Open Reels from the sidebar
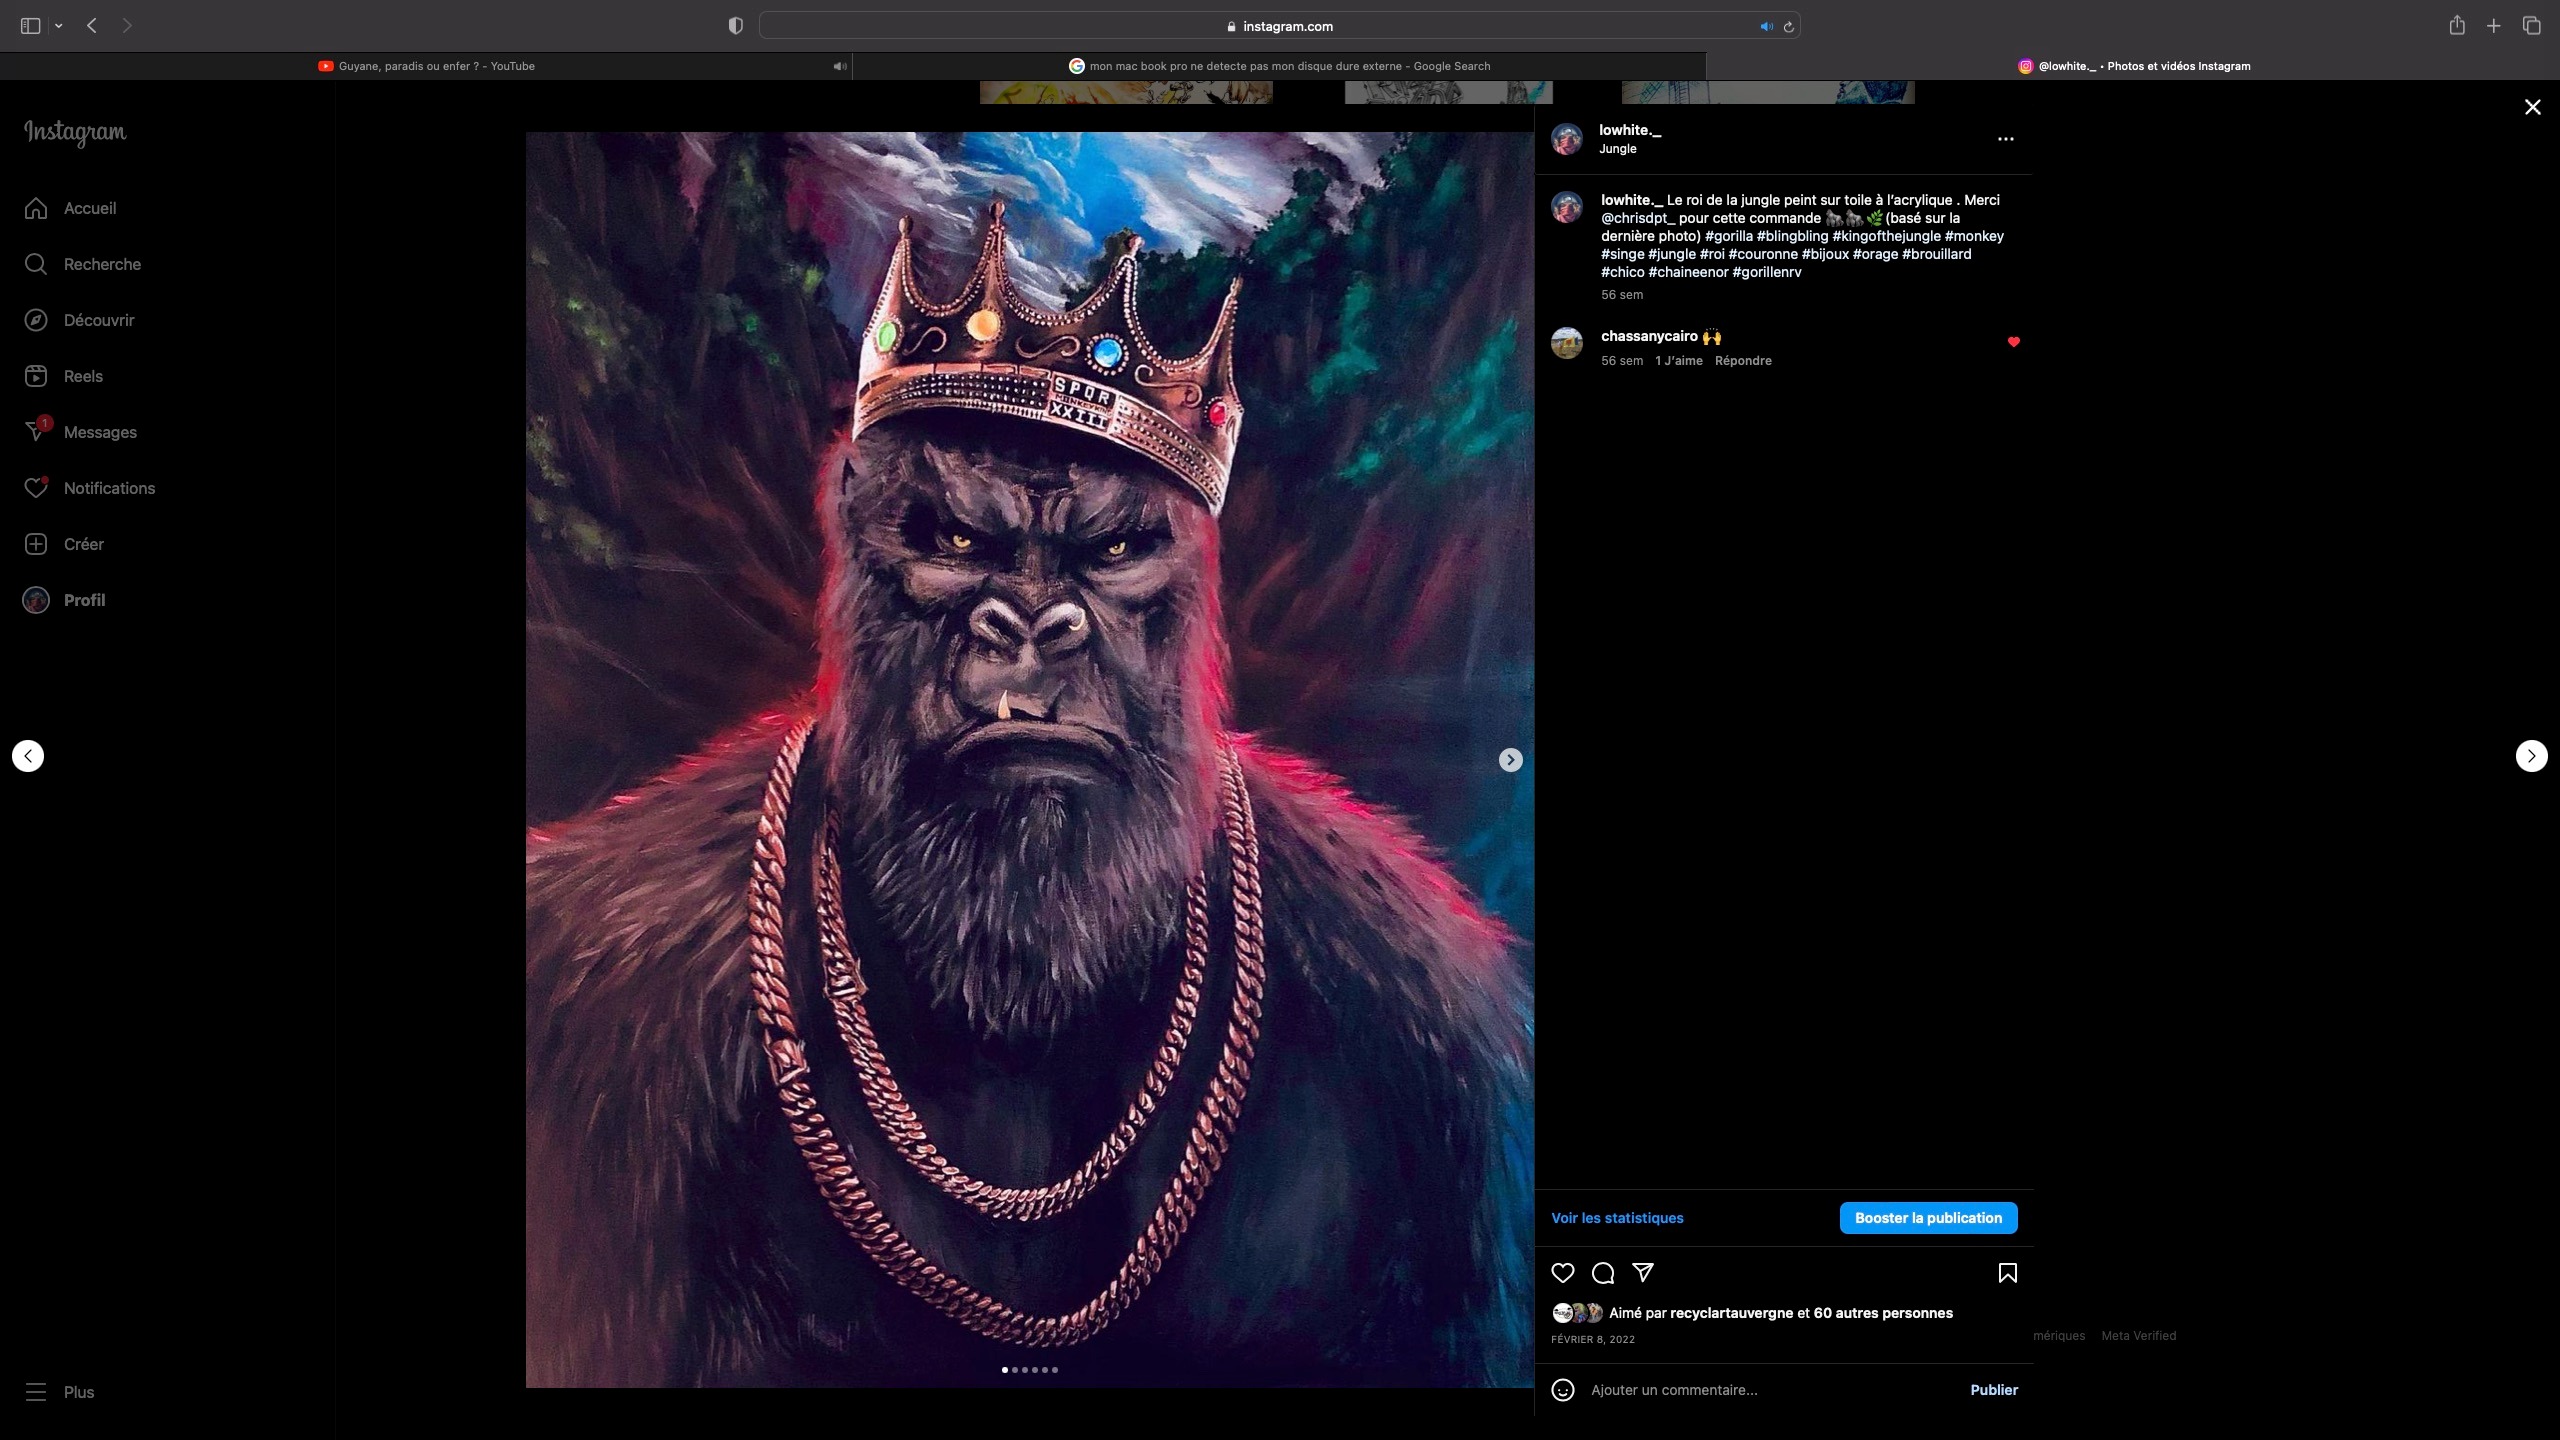The image size is (2560, 1440). pyautogui.click(x=82, y=376)
